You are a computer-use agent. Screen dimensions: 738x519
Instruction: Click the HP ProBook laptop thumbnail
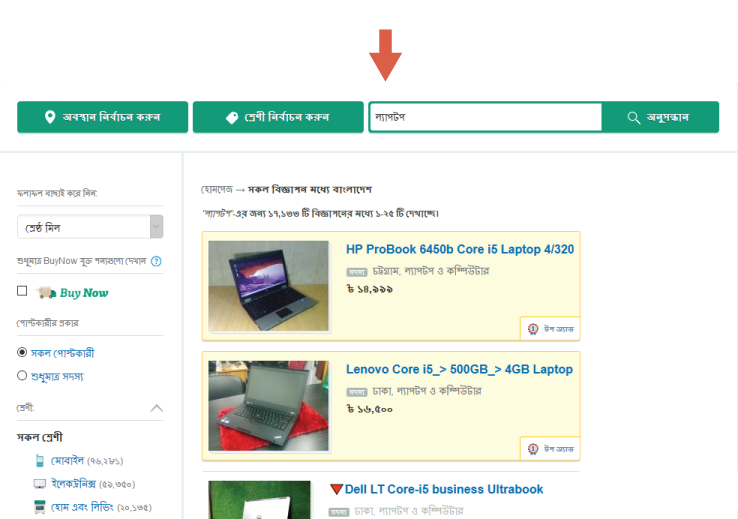[x=268, y=286]
